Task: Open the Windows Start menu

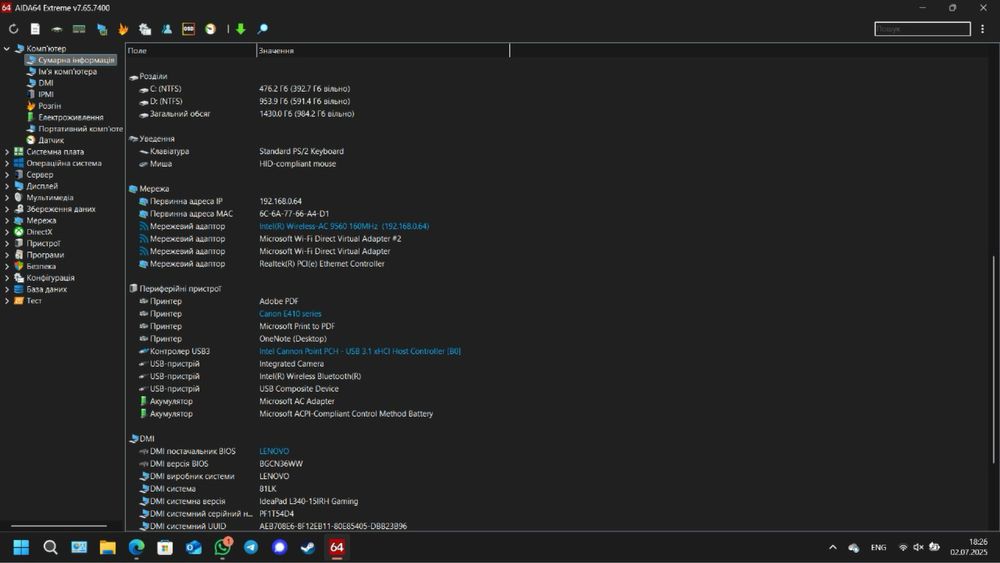Action: click(x=21, y=547)
